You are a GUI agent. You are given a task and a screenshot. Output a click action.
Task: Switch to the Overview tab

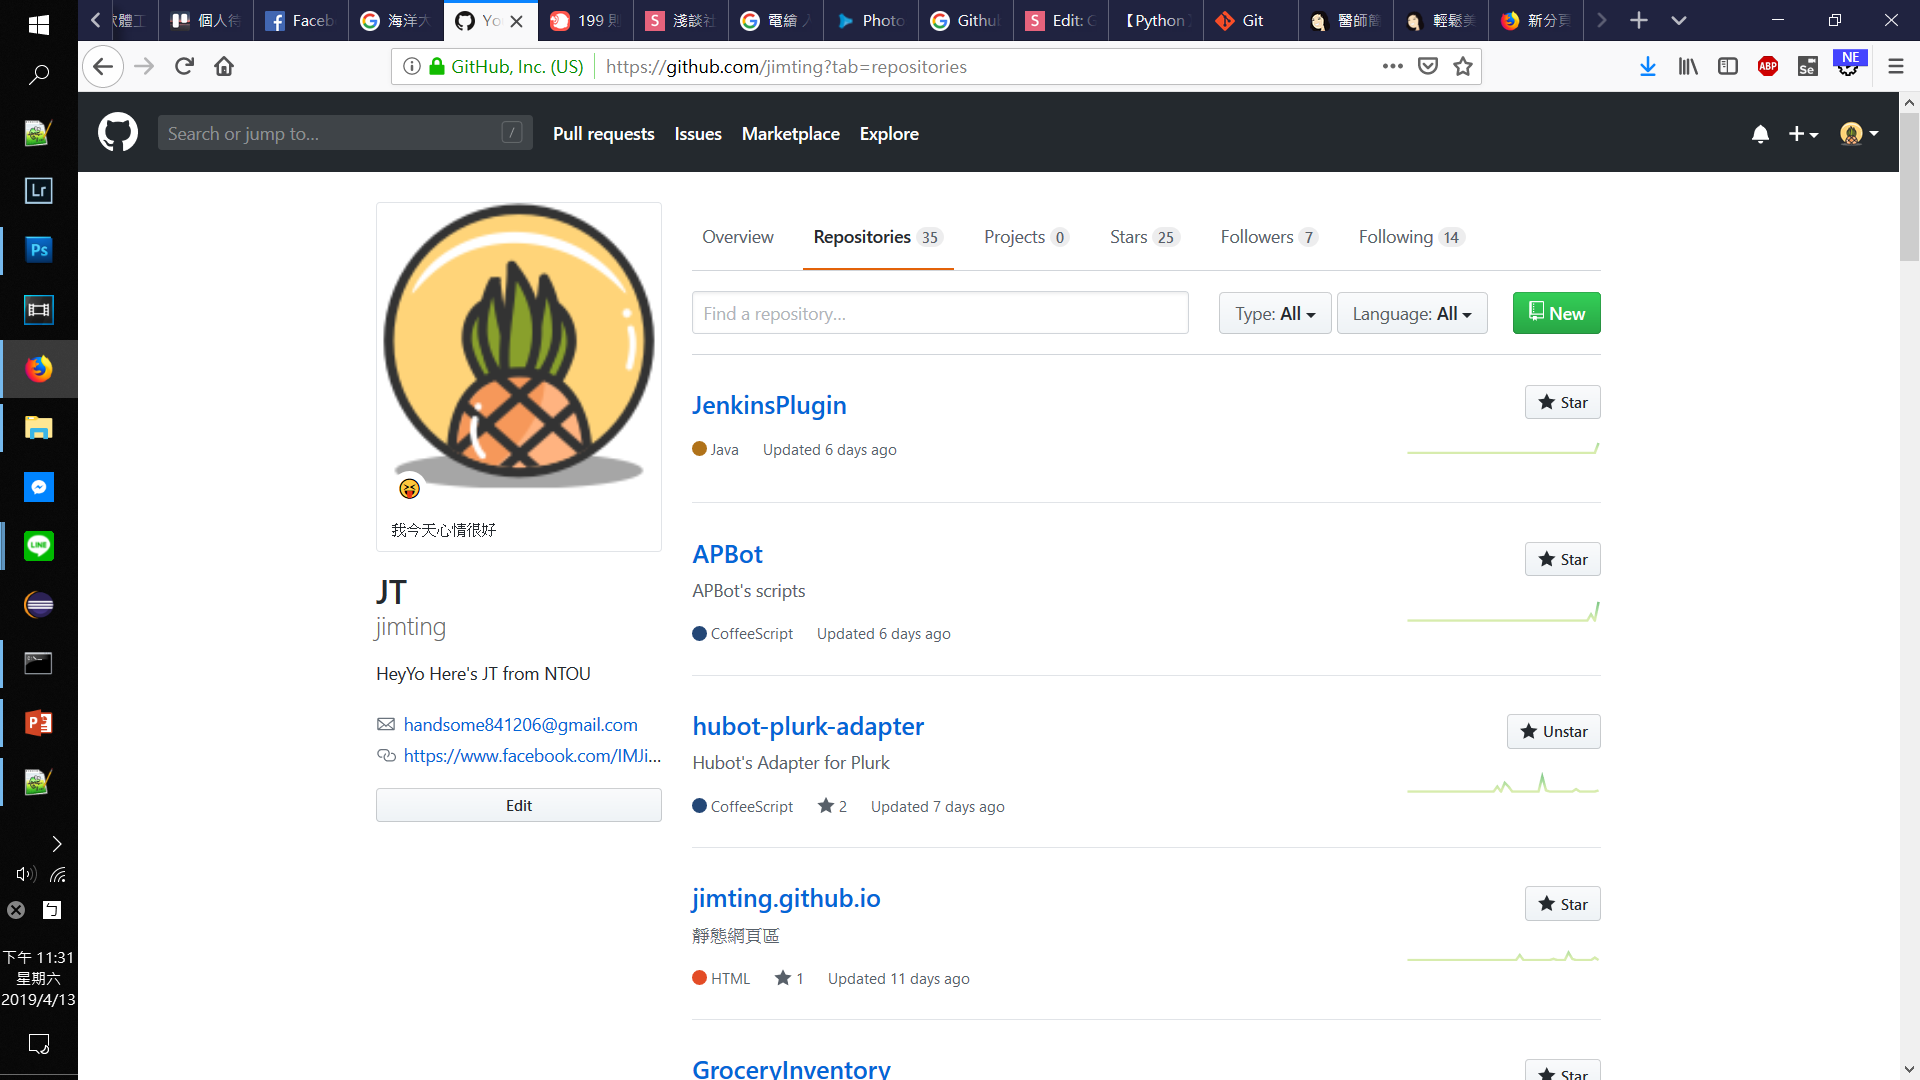(737, 237)
